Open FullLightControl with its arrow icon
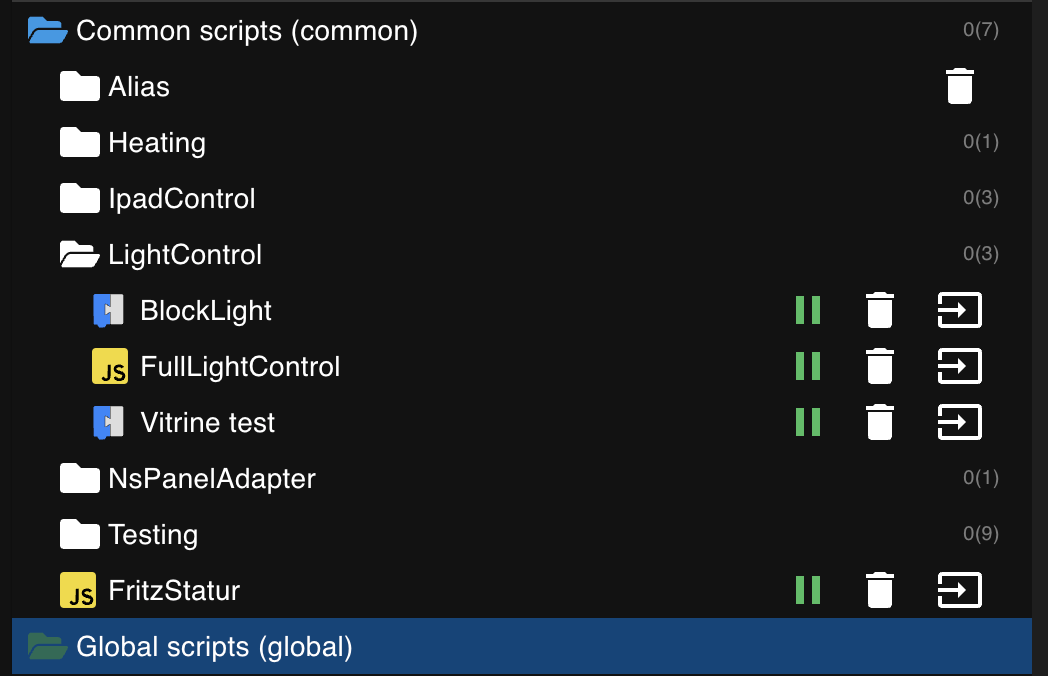The width and height of the screenshot is (1048, 676). (959, 366)
